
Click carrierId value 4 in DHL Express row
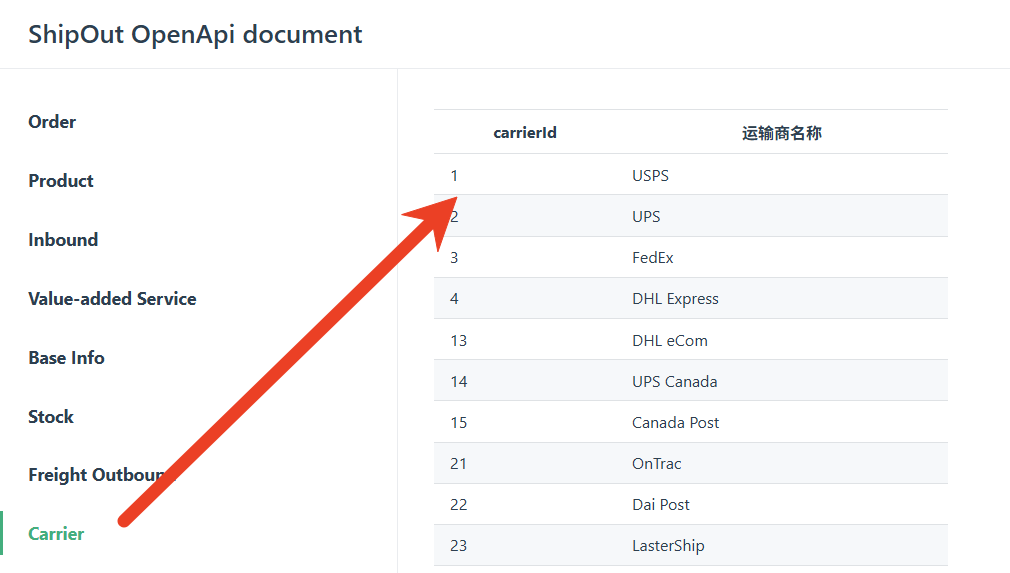[x=454, y=299]
